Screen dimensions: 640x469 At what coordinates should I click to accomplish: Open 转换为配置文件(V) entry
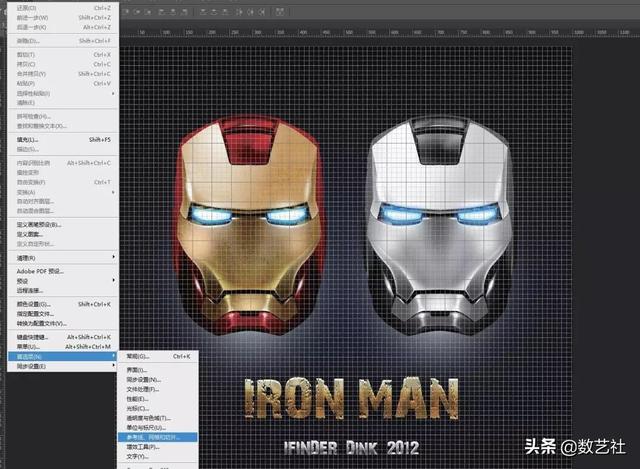tap(63, 323)
